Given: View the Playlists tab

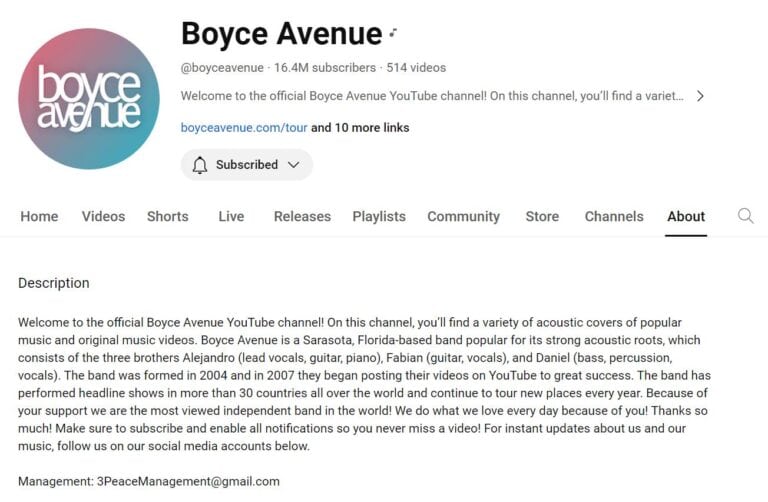Looking at the screenshot, I should (379, 216).
